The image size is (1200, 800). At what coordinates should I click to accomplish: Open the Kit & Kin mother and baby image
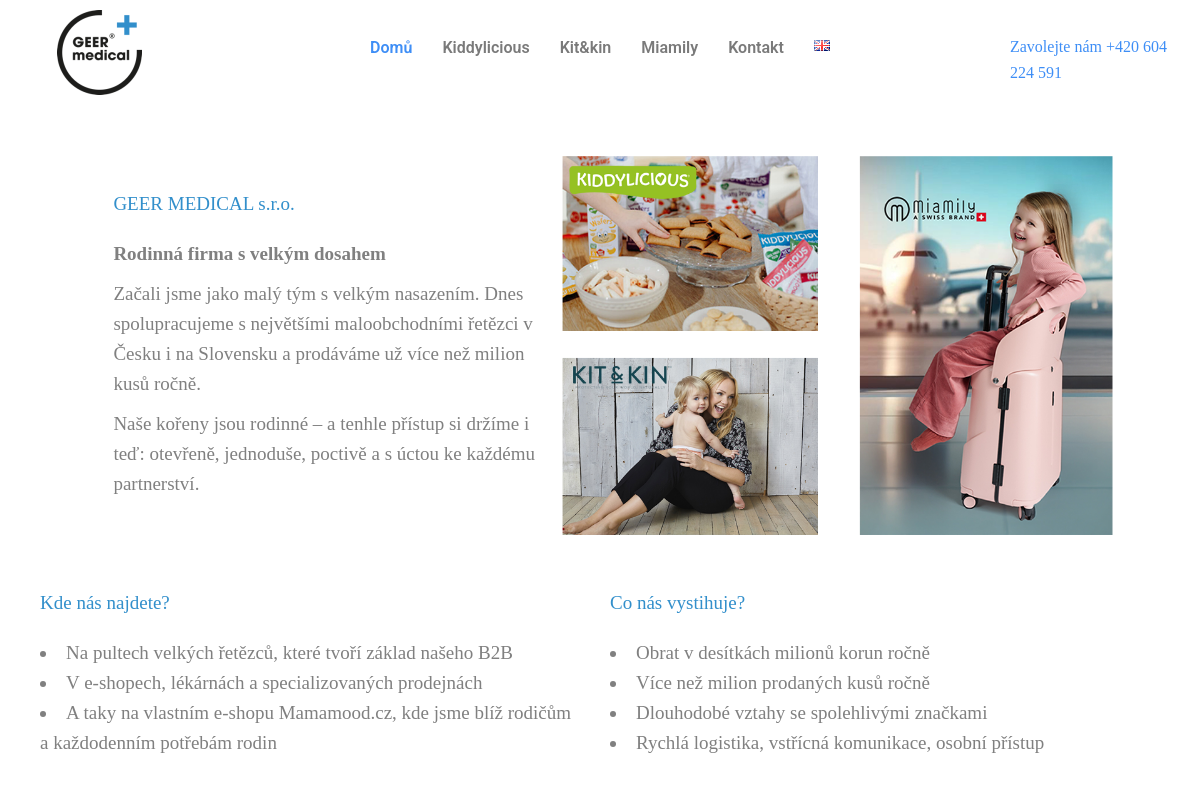pyautogui.click(x=690, y=446)
